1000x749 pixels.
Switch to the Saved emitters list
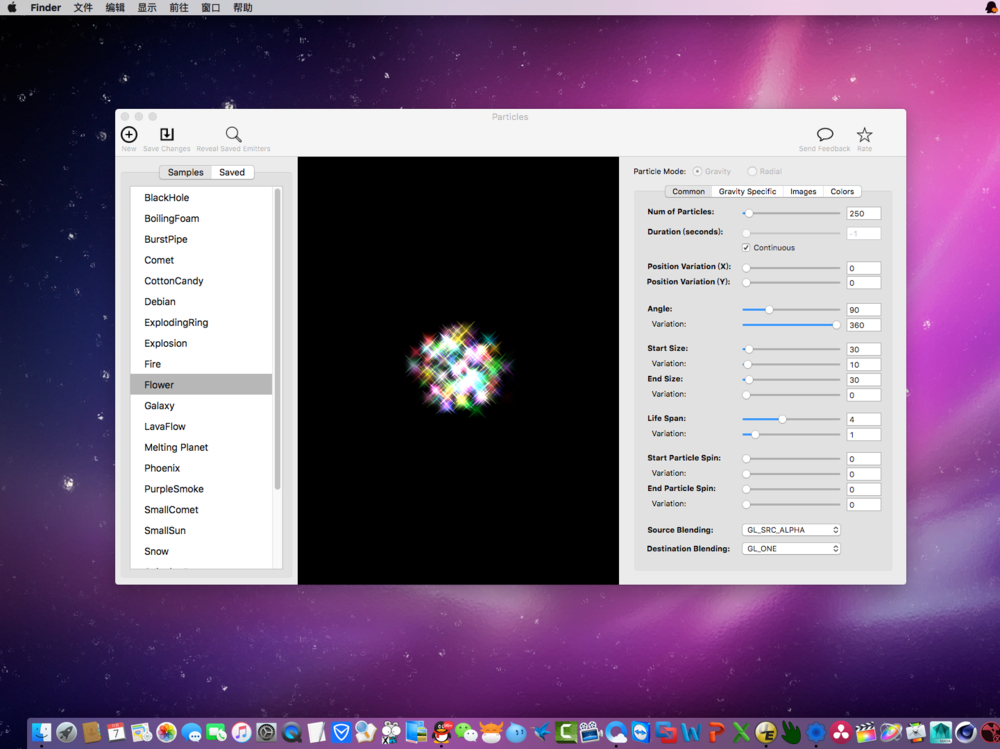[x=232, y=173]
